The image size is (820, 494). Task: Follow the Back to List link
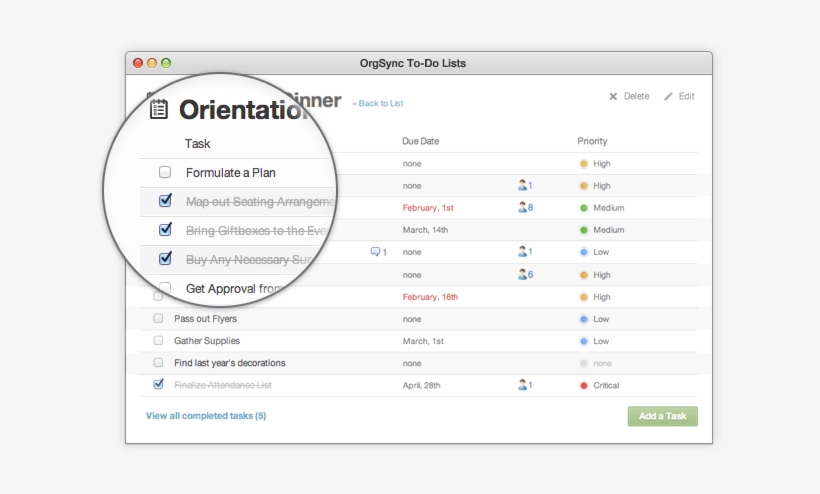coord(378,103)
